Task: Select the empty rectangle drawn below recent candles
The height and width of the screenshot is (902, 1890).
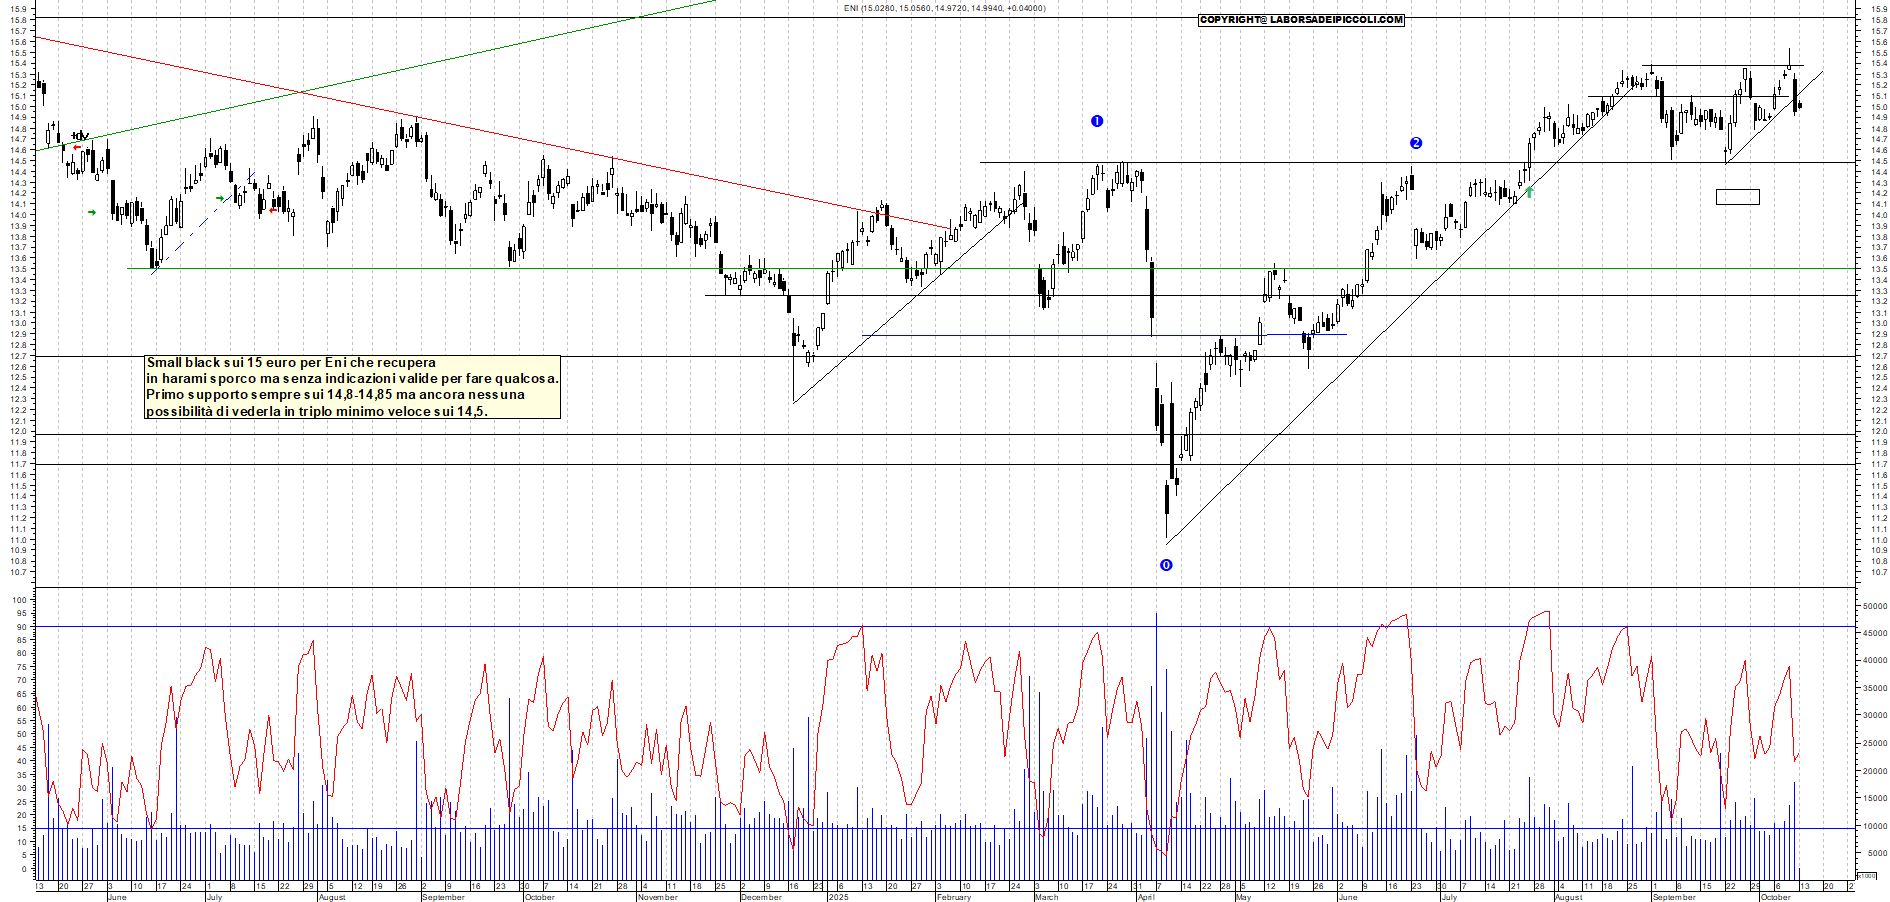Action: pos(1737,197)
